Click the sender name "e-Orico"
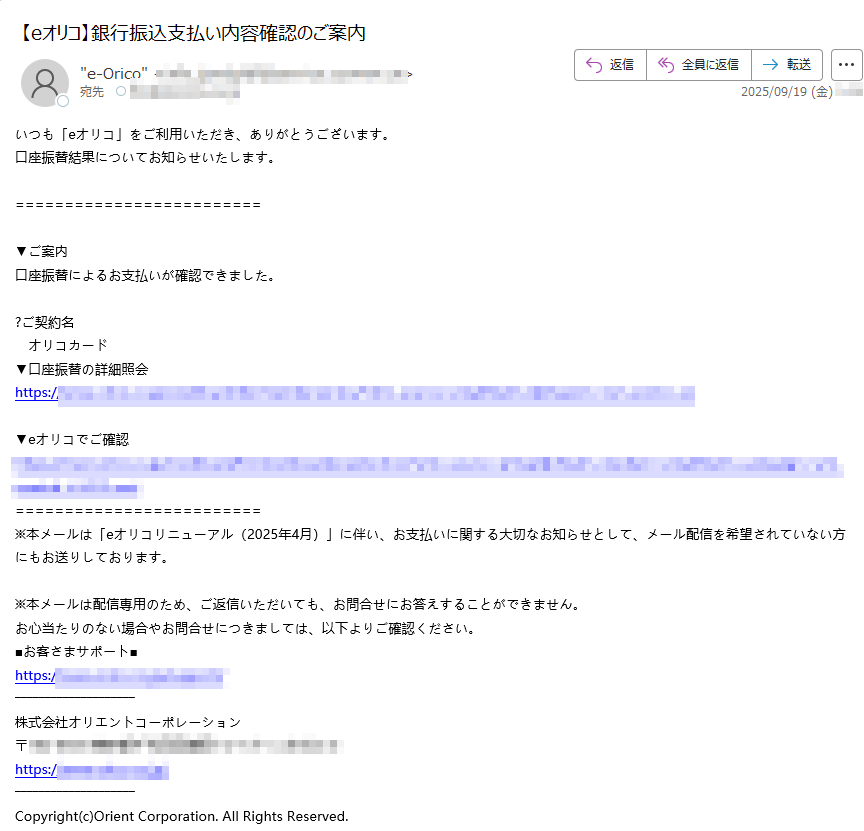 click(113, 73)
